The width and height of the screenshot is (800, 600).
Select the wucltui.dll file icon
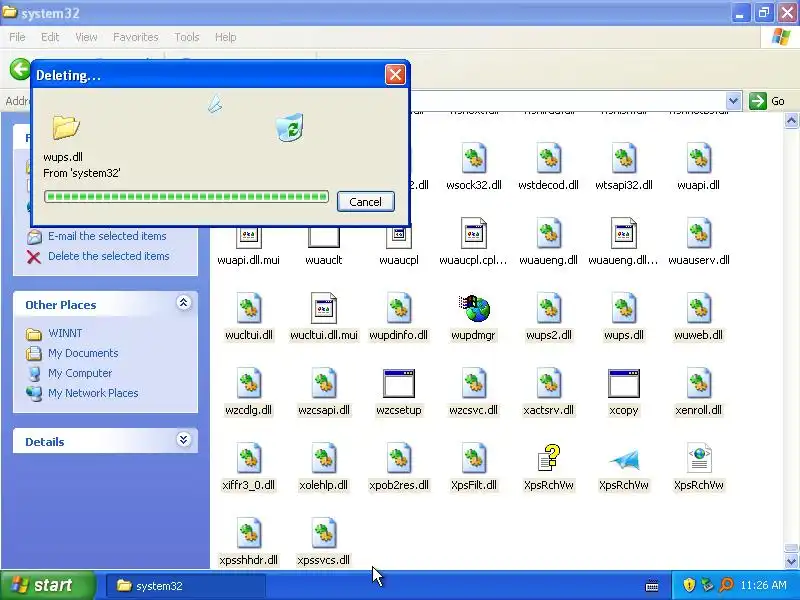[x=249, y=308]
